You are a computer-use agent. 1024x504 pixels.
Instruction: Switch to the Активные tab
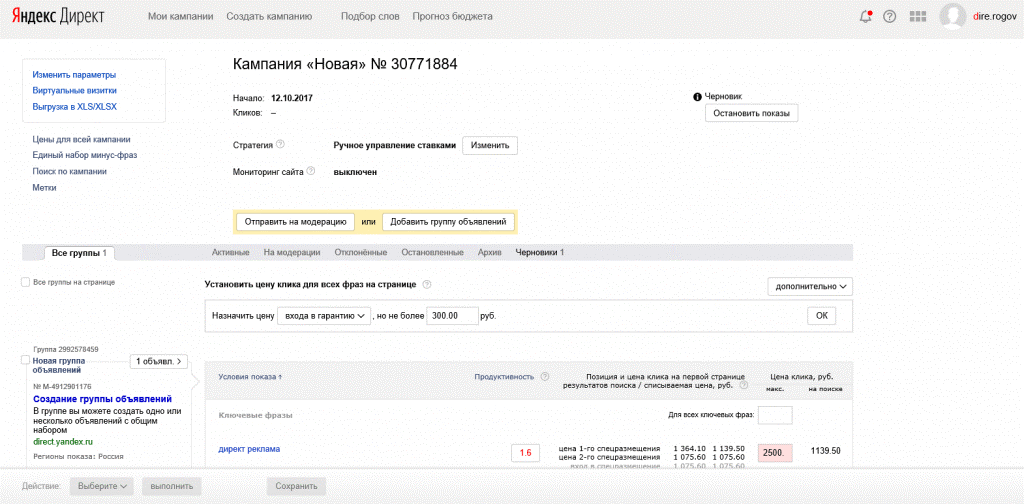pos(231,253)
